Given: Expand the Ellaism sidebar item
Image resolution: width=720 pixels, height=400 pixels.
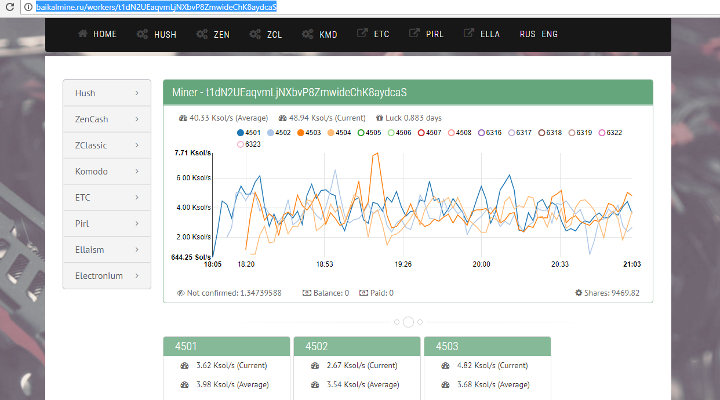Looking at the screenshot, I should point(107,250).
